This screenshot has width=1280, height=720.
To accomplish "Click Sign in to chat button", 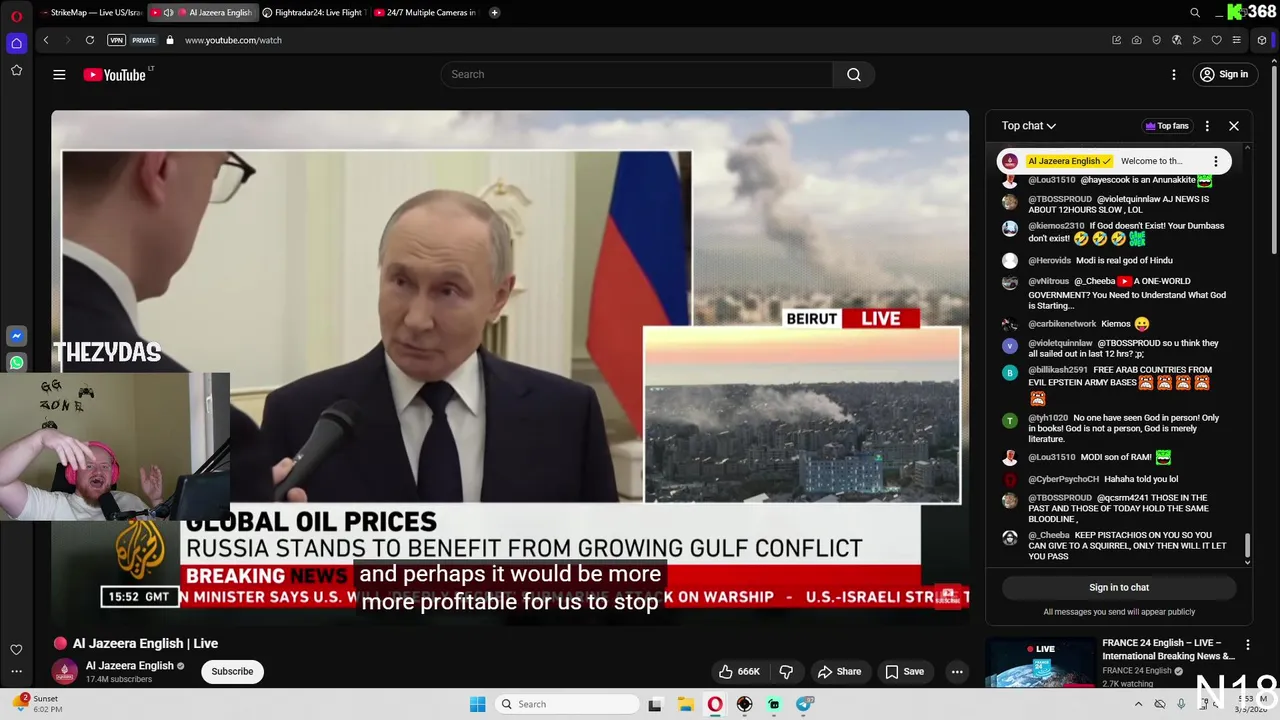I will click(1119, 587).
